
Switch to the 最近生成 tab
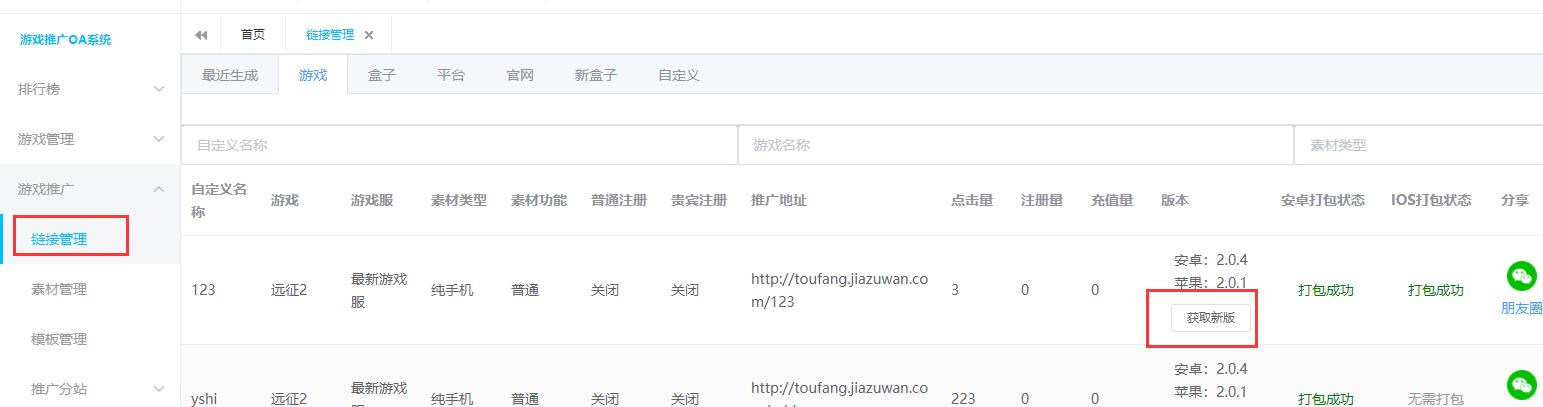point(230,75)
